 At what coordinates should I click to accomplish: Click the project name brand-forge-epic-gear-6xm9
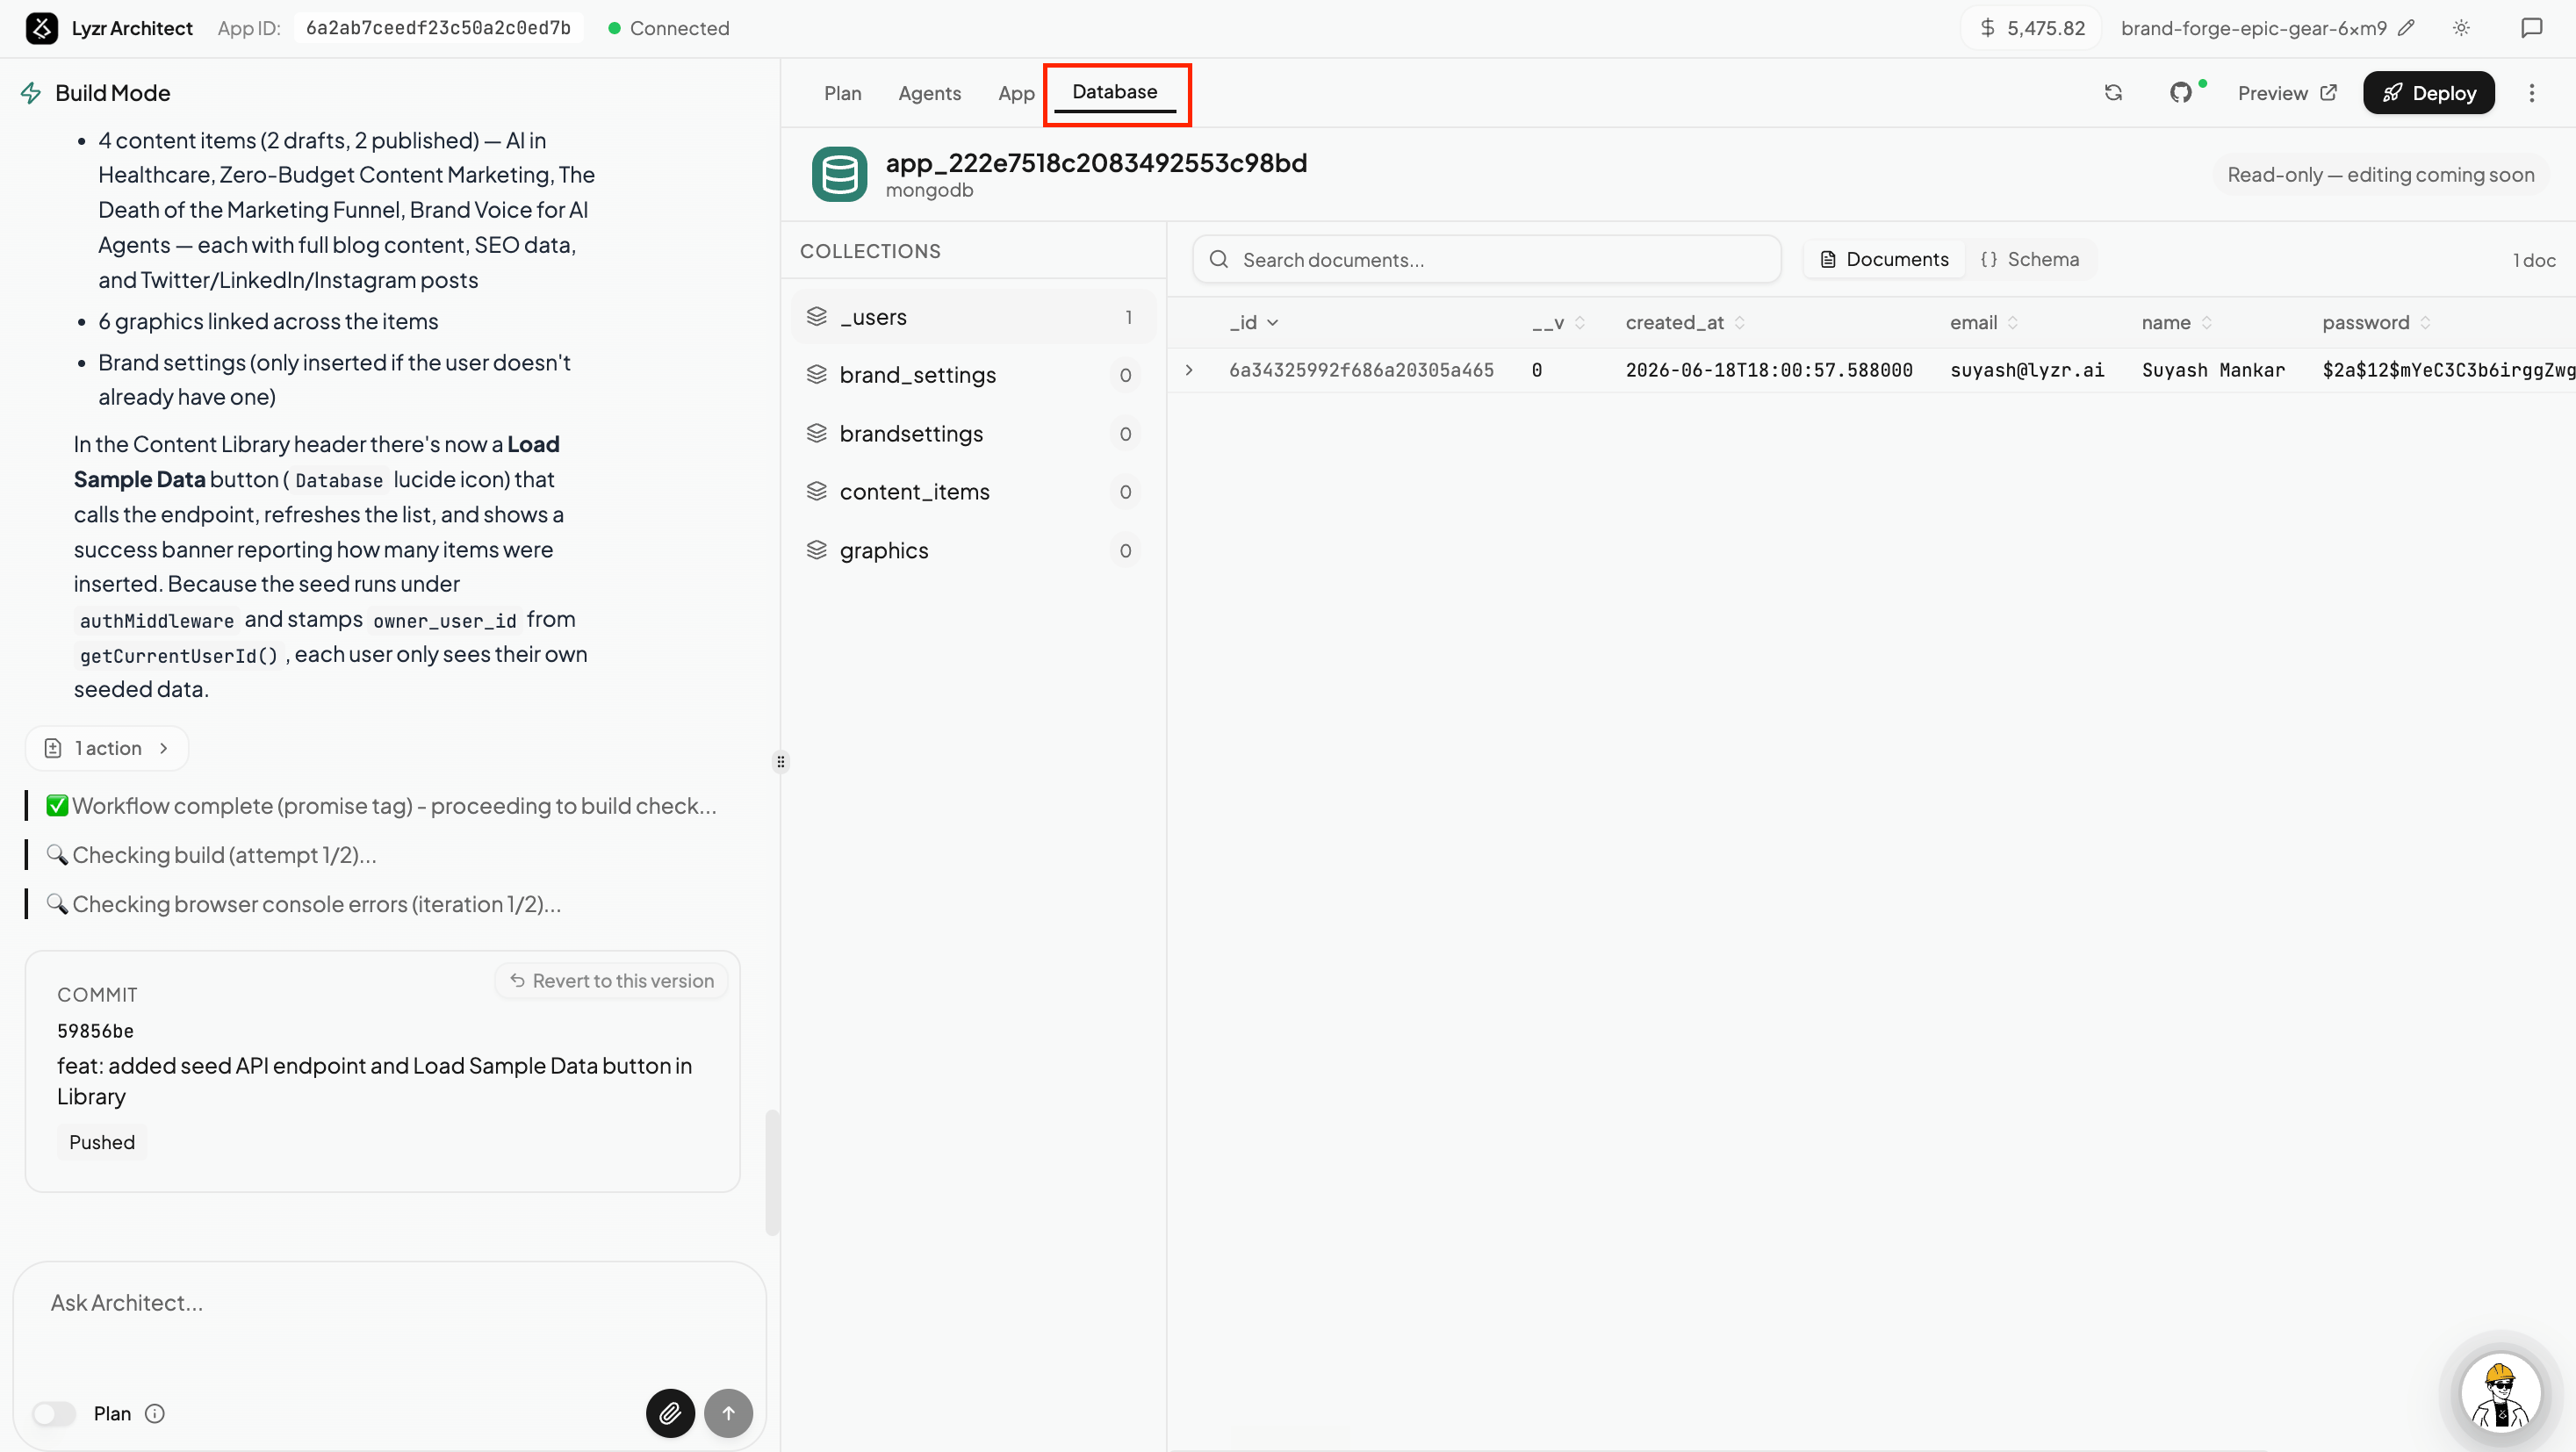2253,28
